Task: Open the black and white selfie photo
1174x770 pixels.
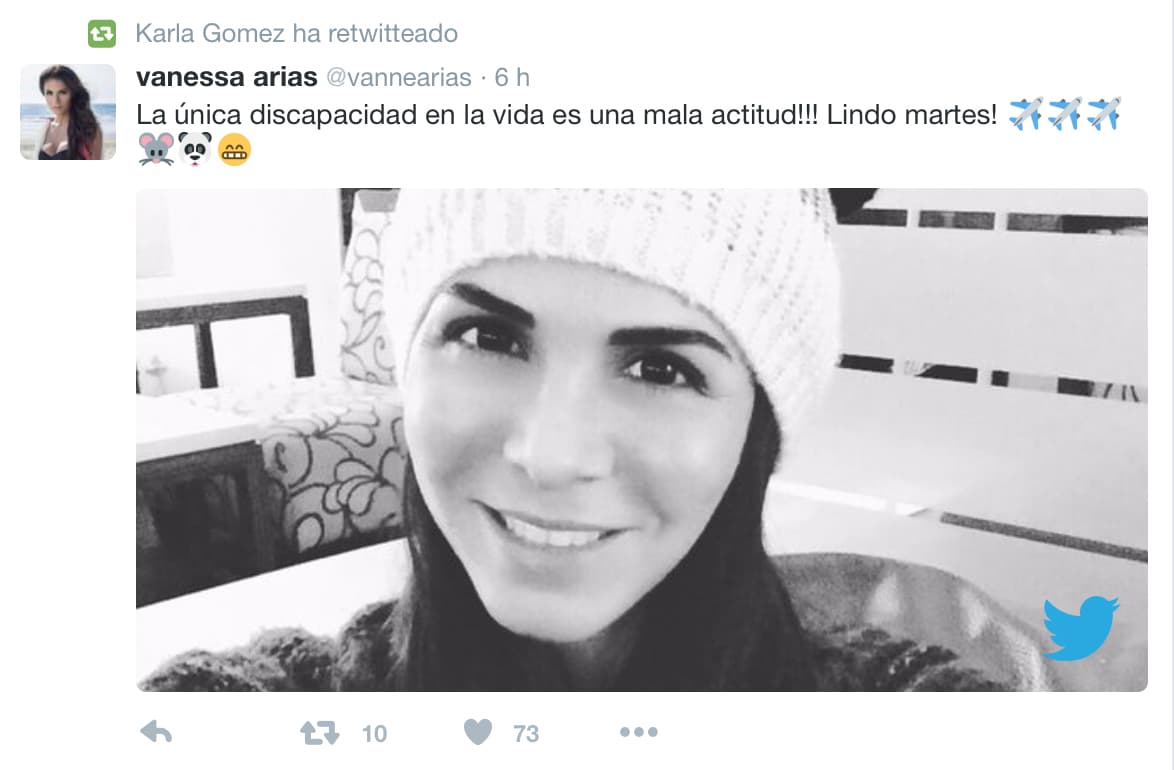Action: (x=642, y=440)
